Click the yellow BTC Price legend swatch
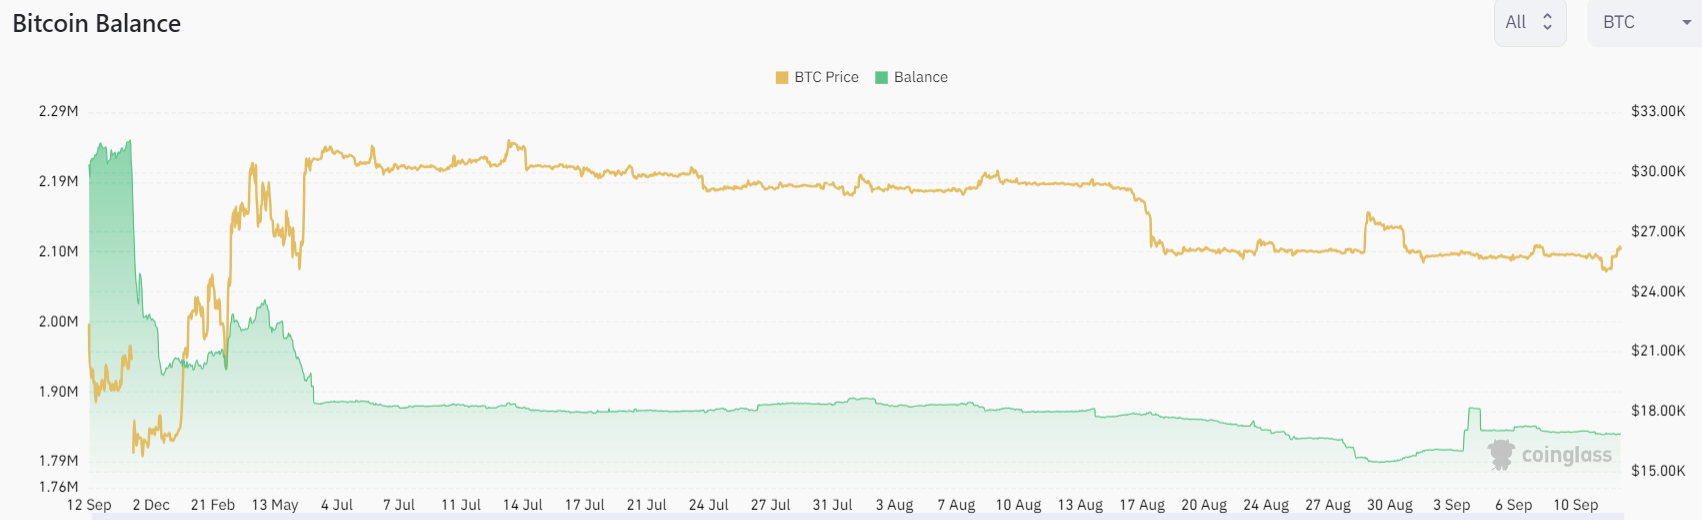The width and height of the screenshot is (1702, 520). click(782, 77)
